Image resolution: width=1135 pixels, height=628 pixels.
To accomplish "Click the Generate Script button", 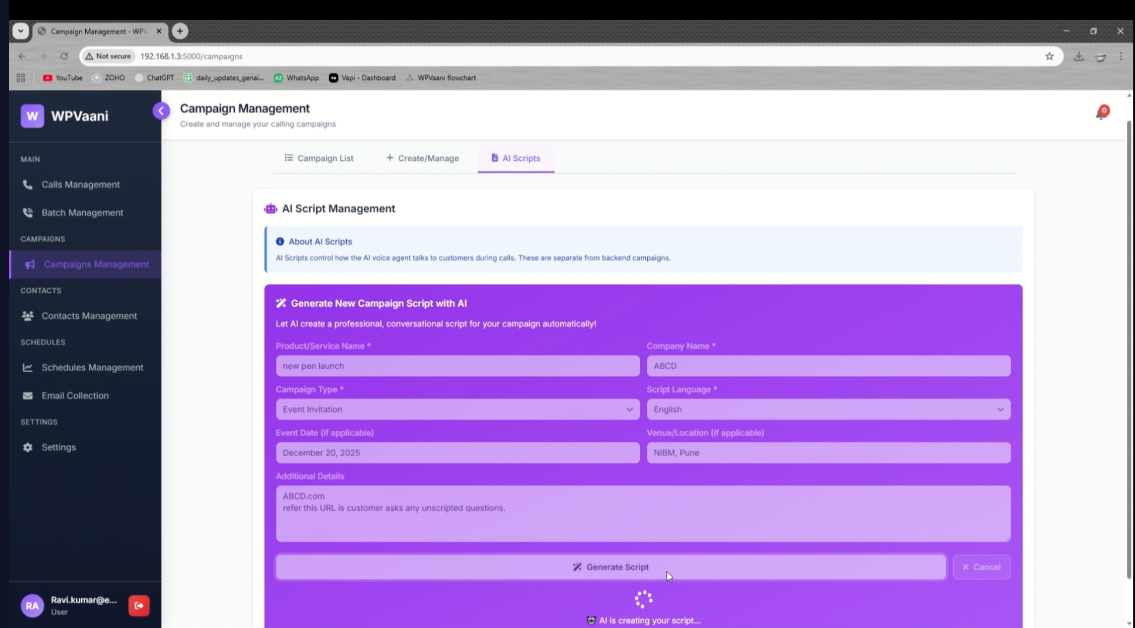I will click(610, 567).
